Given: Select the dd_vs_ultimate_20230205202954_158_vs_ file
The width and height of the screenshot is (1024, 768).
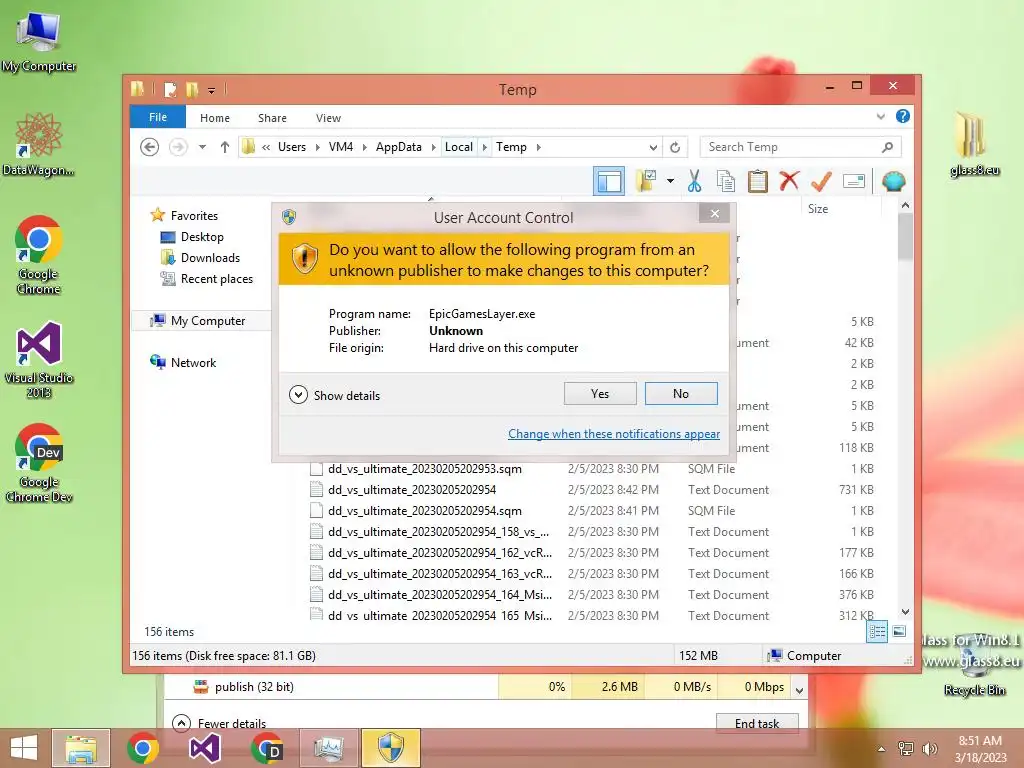Looking at the screenshot, I should (438, 532).
